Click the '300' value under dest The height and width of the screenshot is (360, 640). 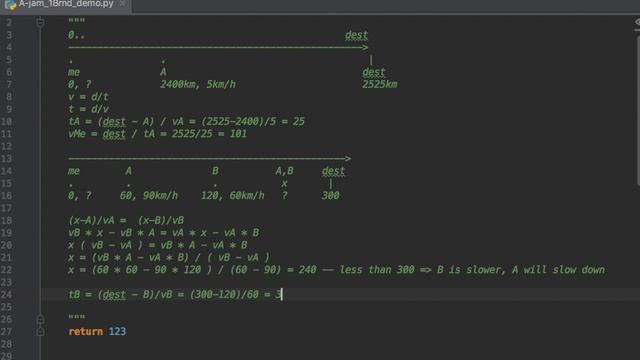(330, 196)
